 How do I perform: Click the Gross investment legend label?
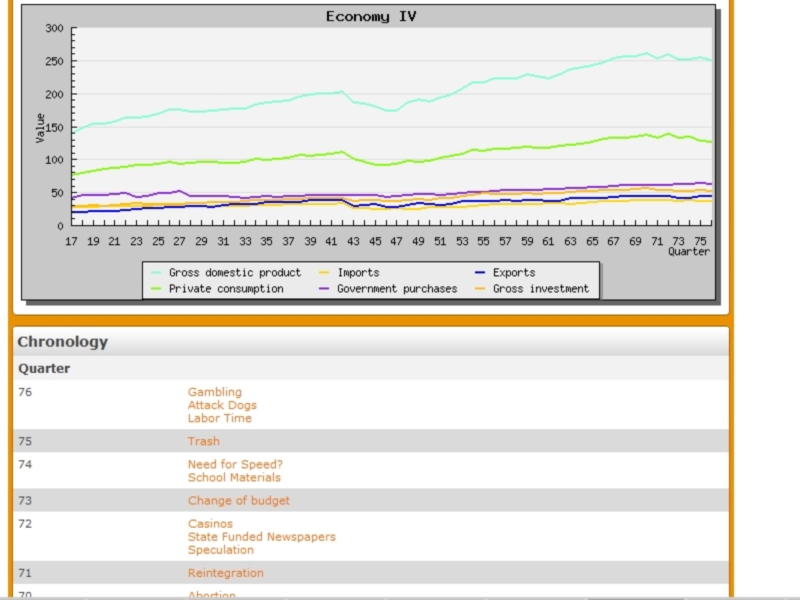pos(541,289)
